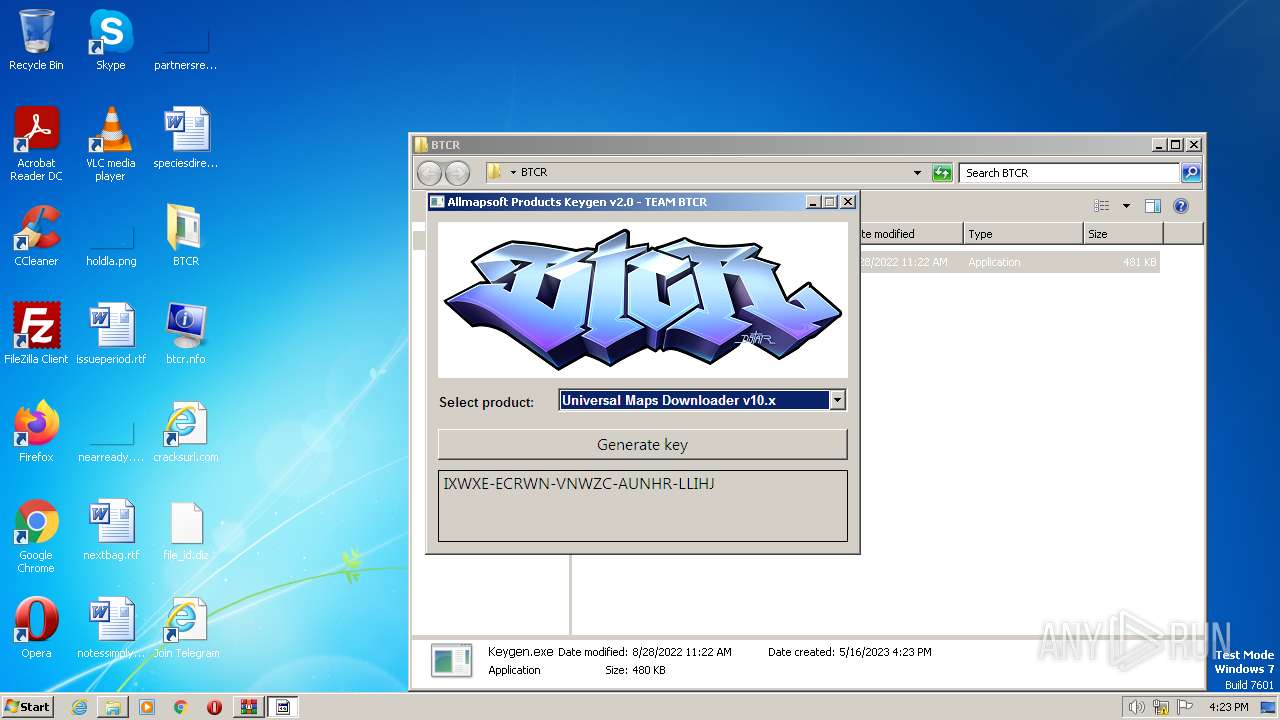Refresh the BTCR folder view
Viewport: 1280px width, 720px height.
pos(942,173)
